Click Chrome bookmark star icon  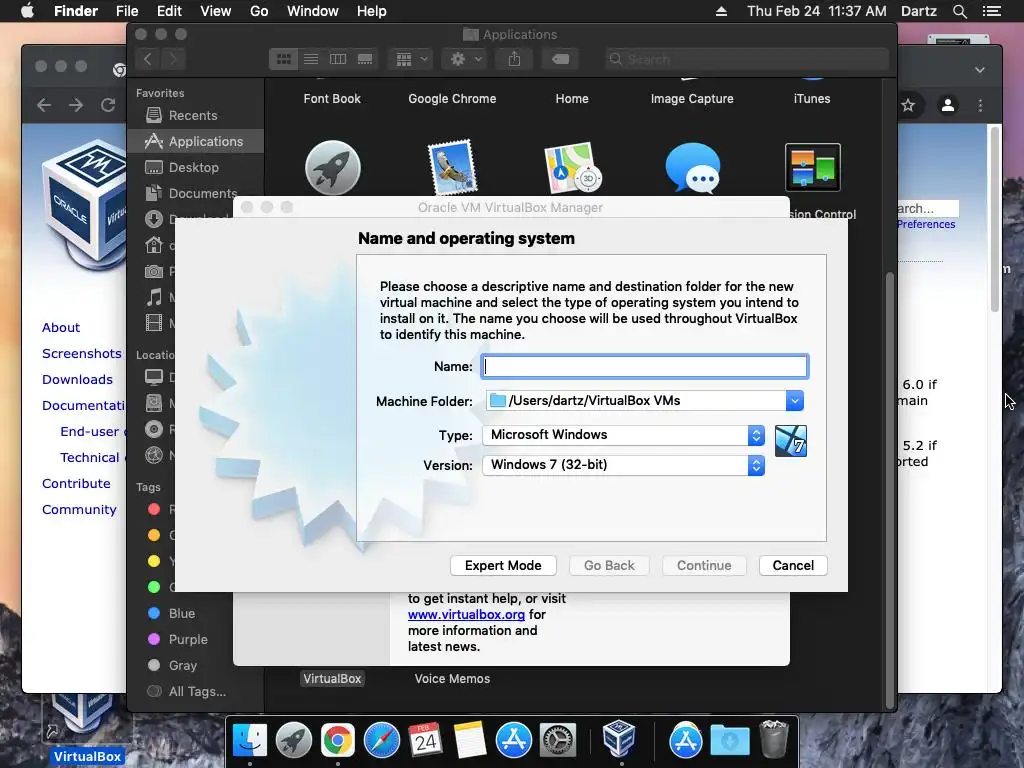[908, 105]
